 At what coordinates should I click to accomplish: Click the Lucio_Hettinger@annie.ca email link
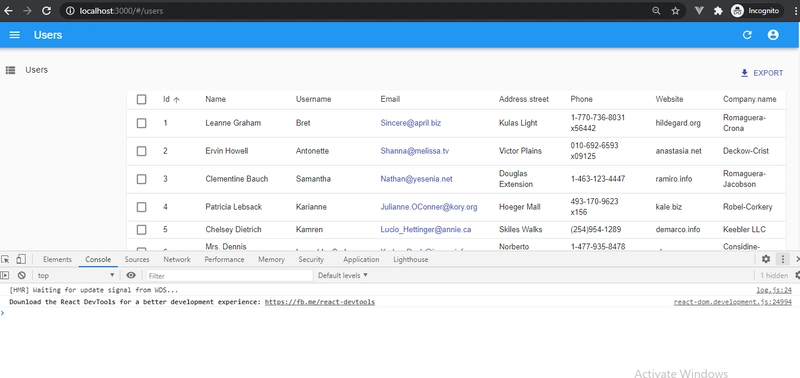426,230
